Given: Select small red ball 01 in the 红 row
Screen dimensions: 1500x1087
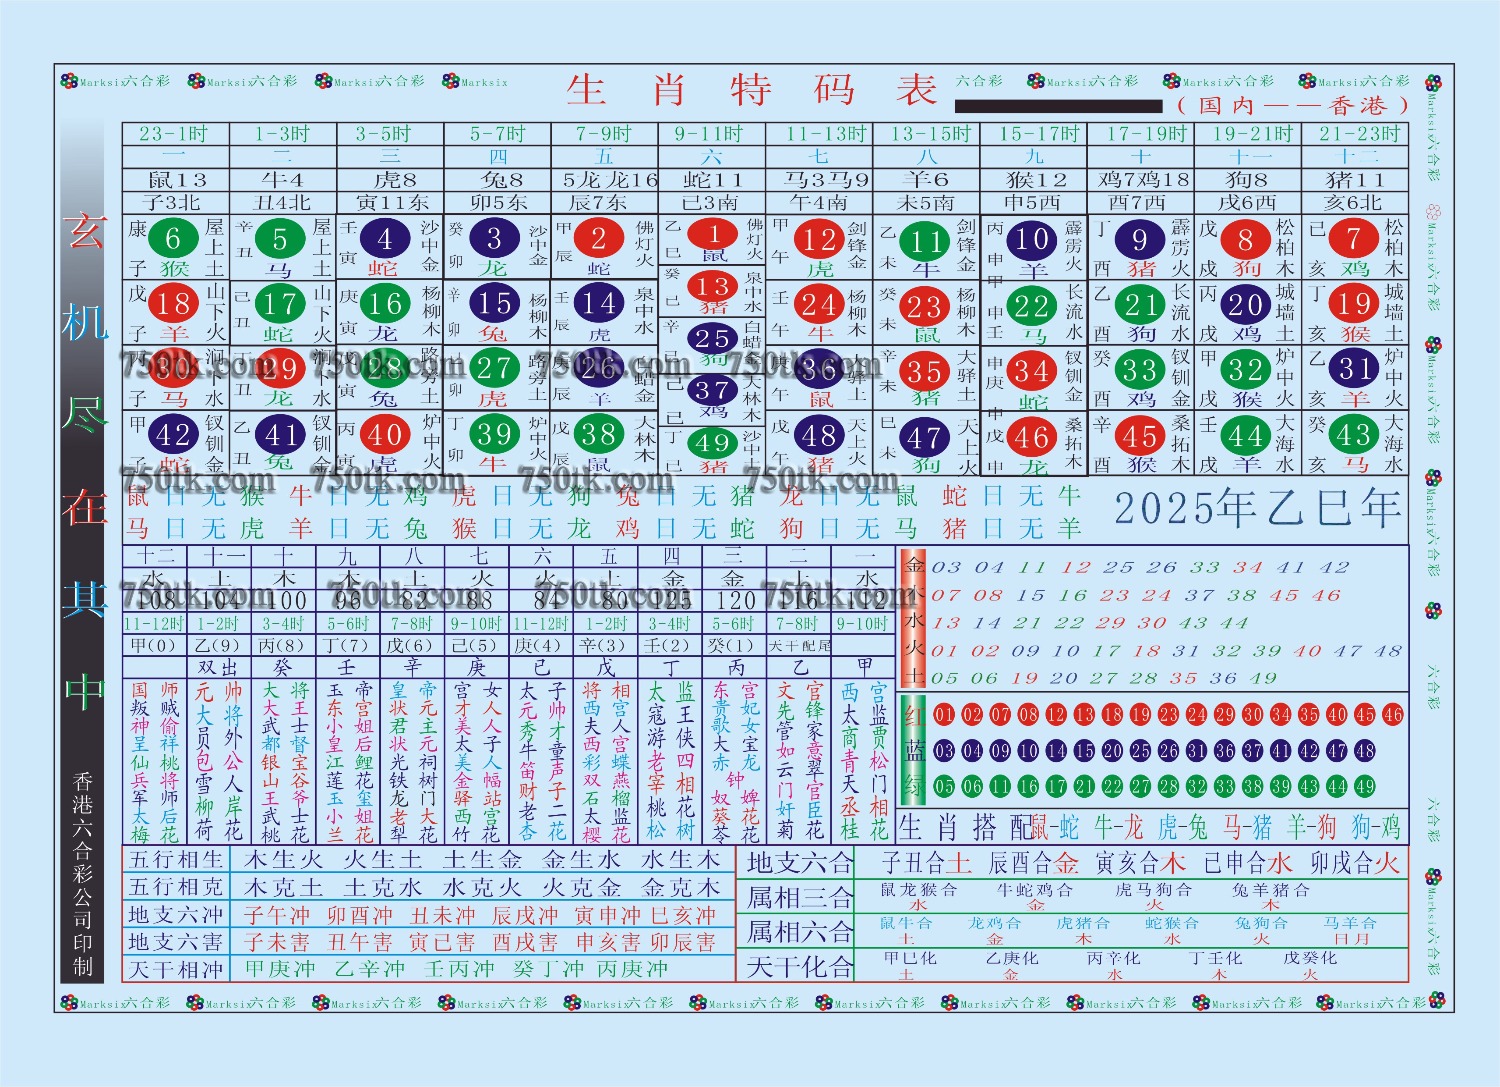Looking at the screenshot, I should (x=943, y=715).
